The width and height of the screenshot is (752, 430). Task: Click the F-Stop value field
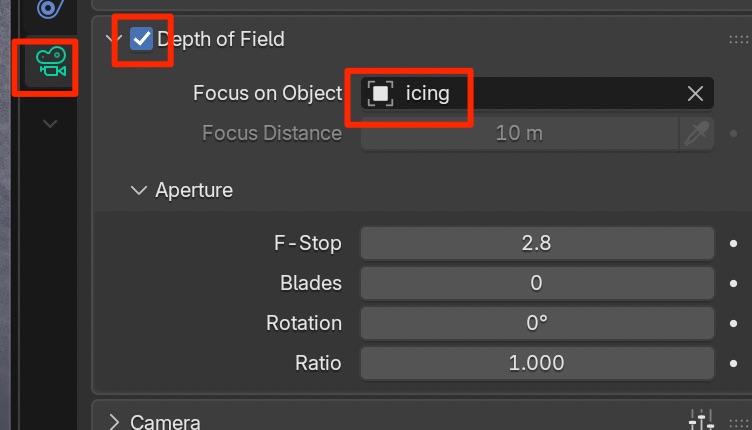click(x=536, y=243)
